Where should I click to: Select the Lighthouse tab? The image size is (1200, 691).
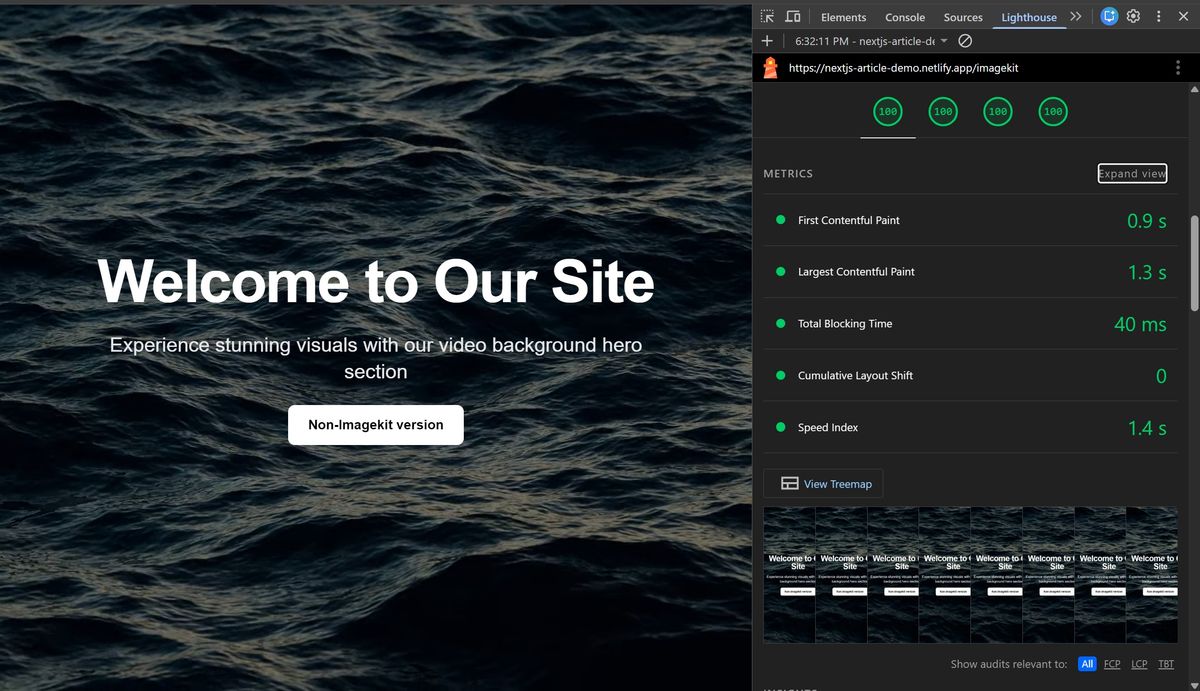click(x=1029, y=17)
